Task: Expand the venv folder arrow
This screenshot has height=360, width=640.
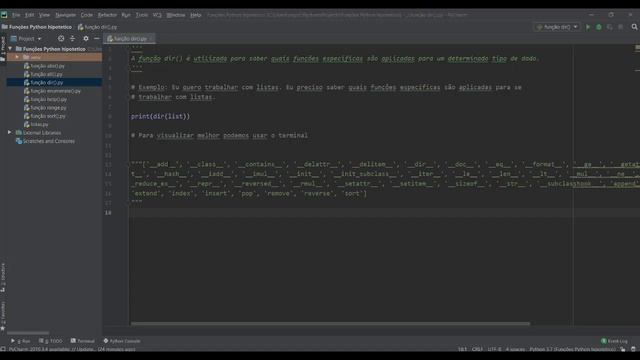Action: click(17, 57)
